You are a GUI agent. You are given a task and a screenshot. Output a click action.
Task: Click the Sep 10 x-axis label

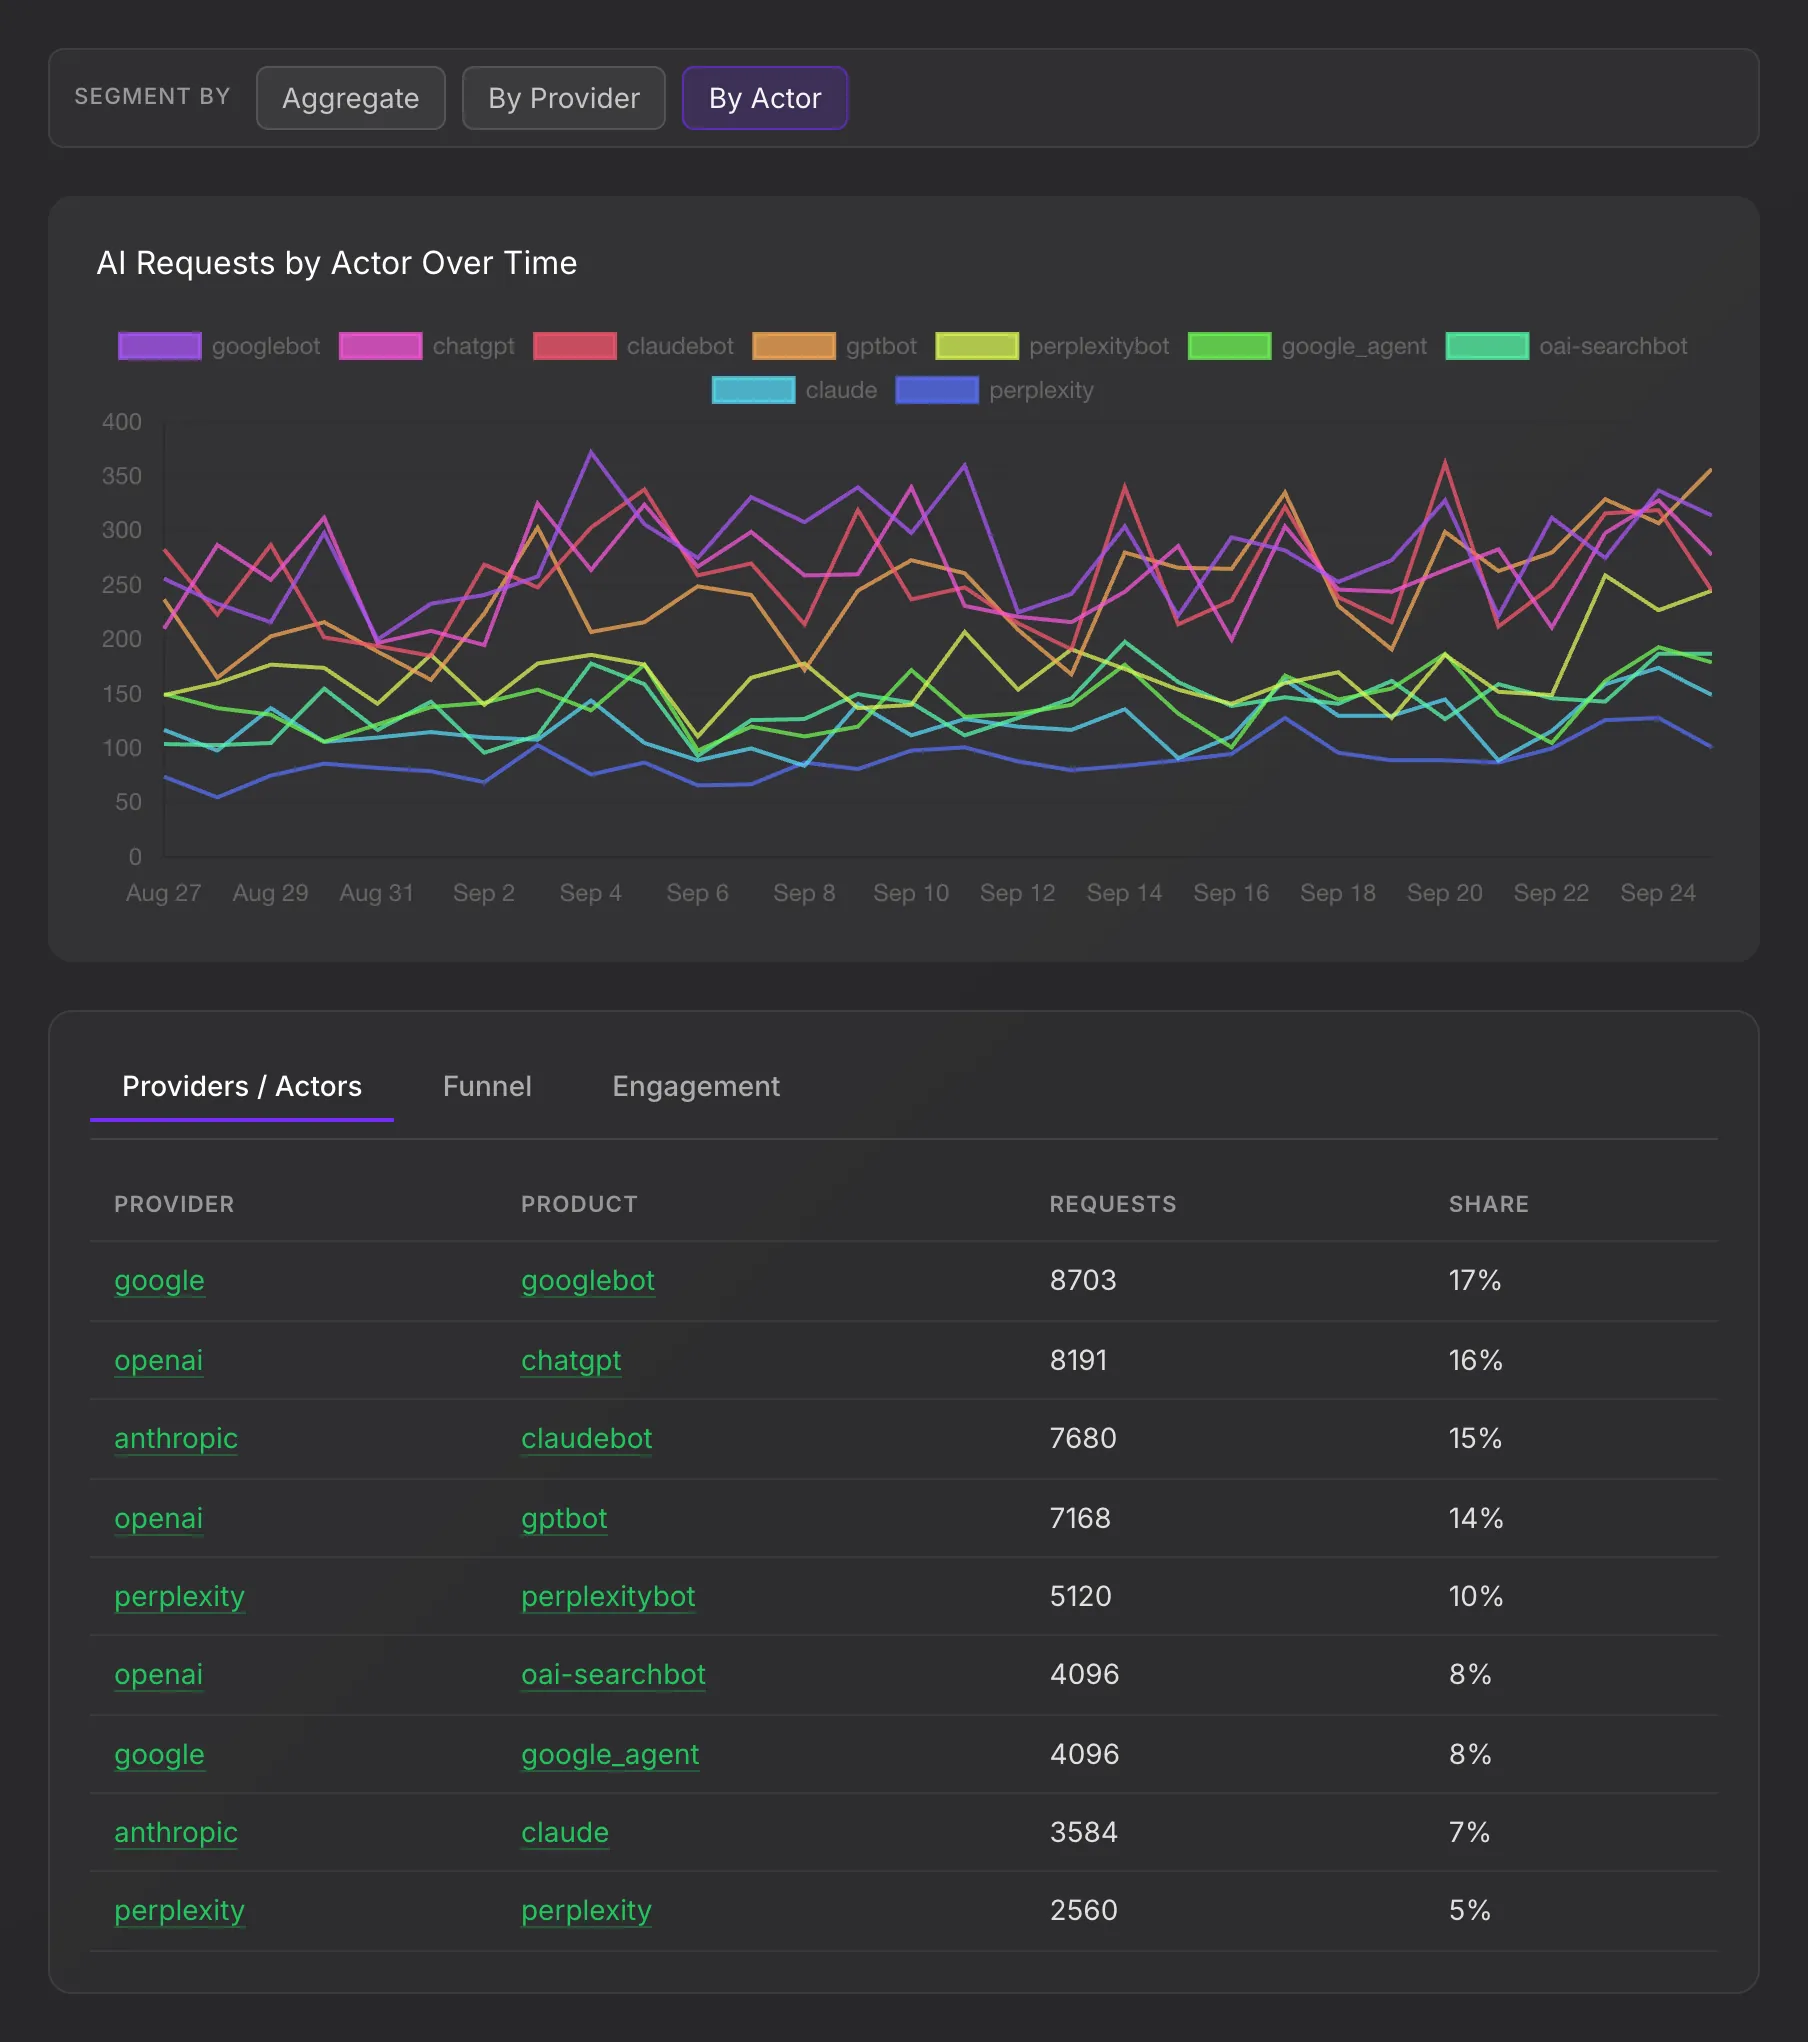[x=911, y=893]
